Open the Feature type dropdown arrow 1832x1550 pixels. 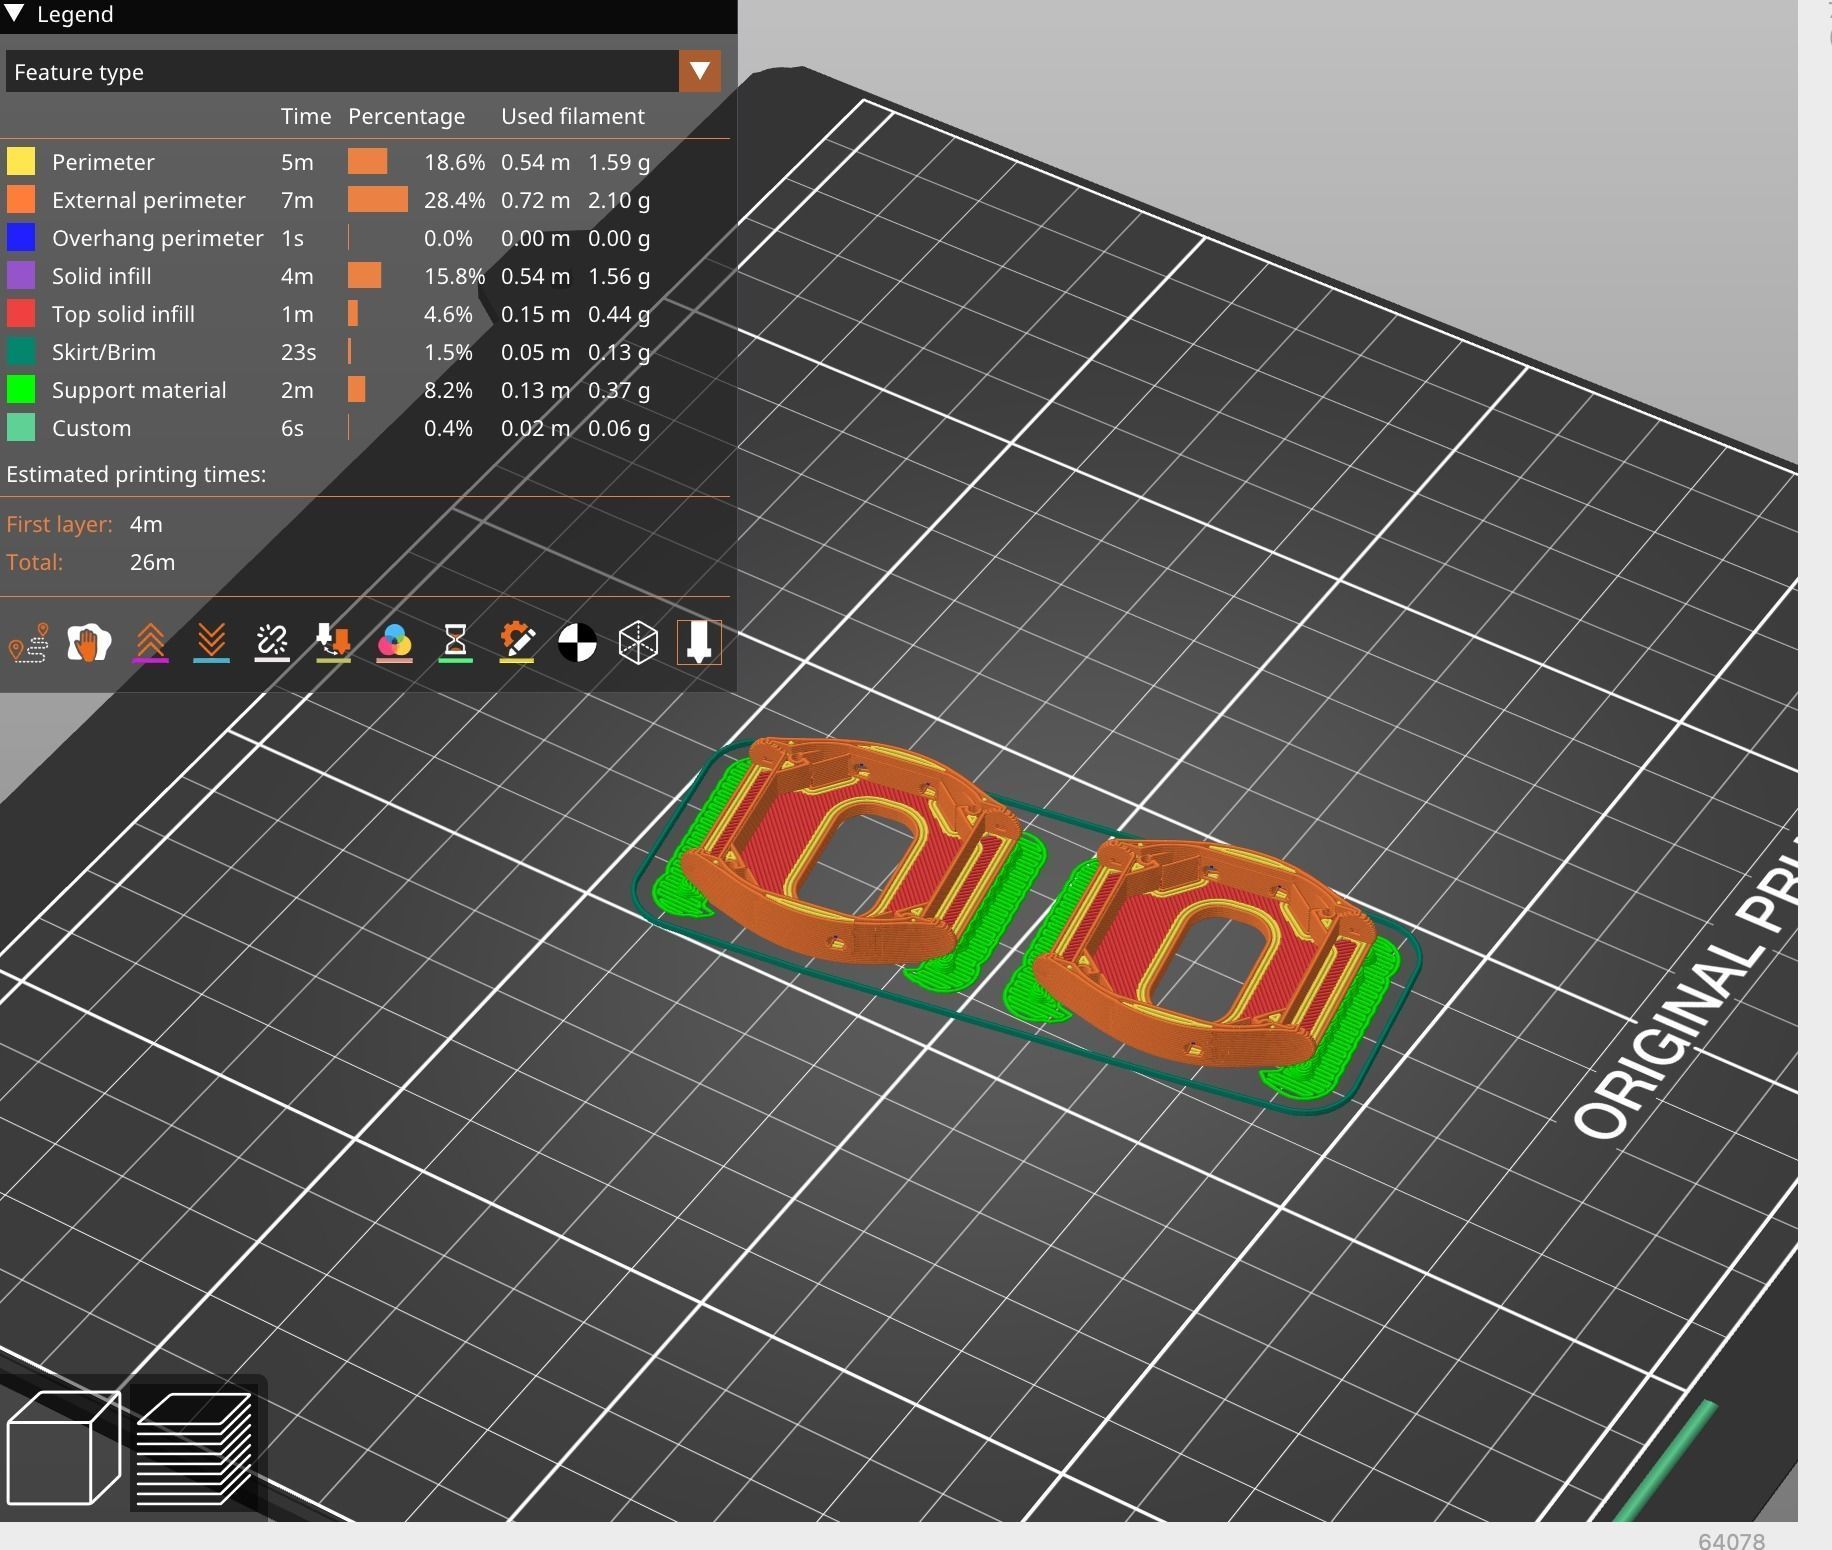tap(699, 72)
